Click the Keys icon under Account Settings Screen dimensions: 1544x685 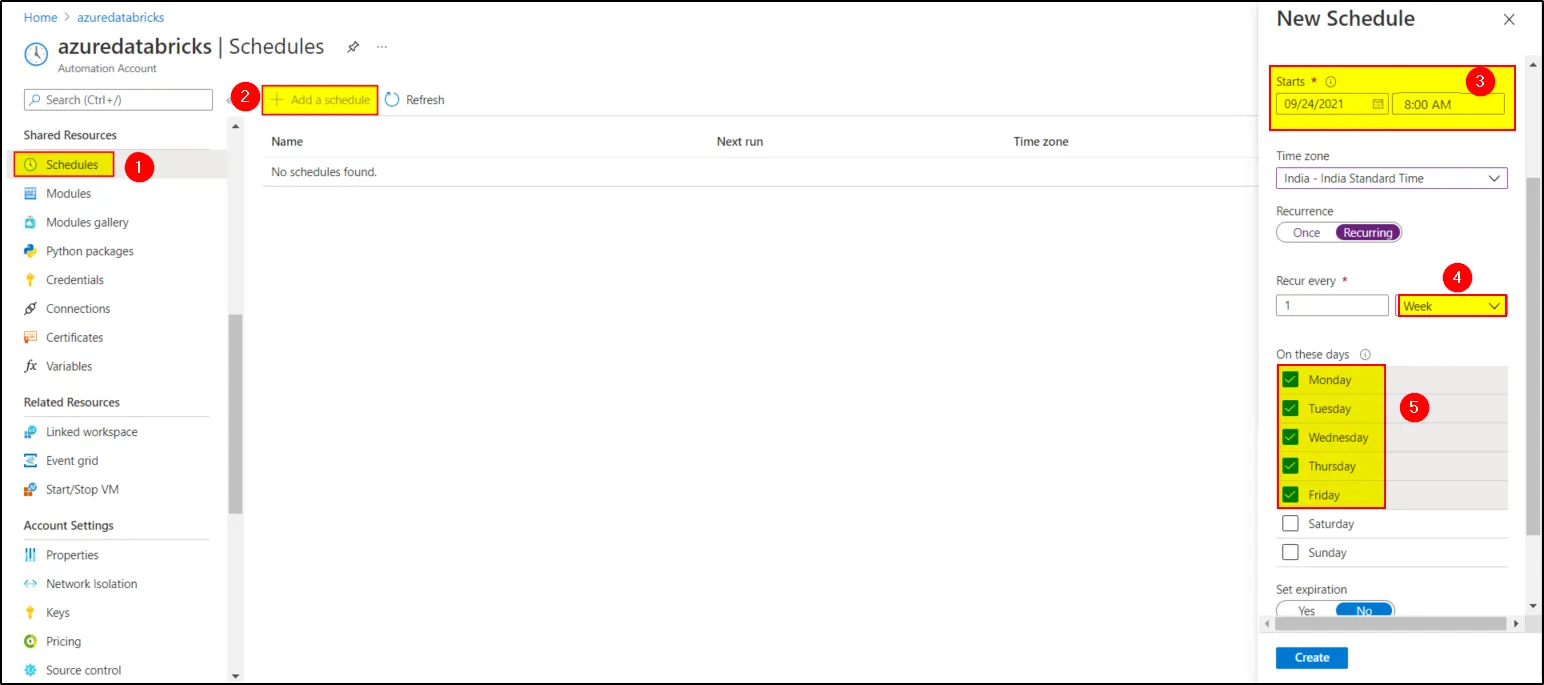[x=30, y=613]
